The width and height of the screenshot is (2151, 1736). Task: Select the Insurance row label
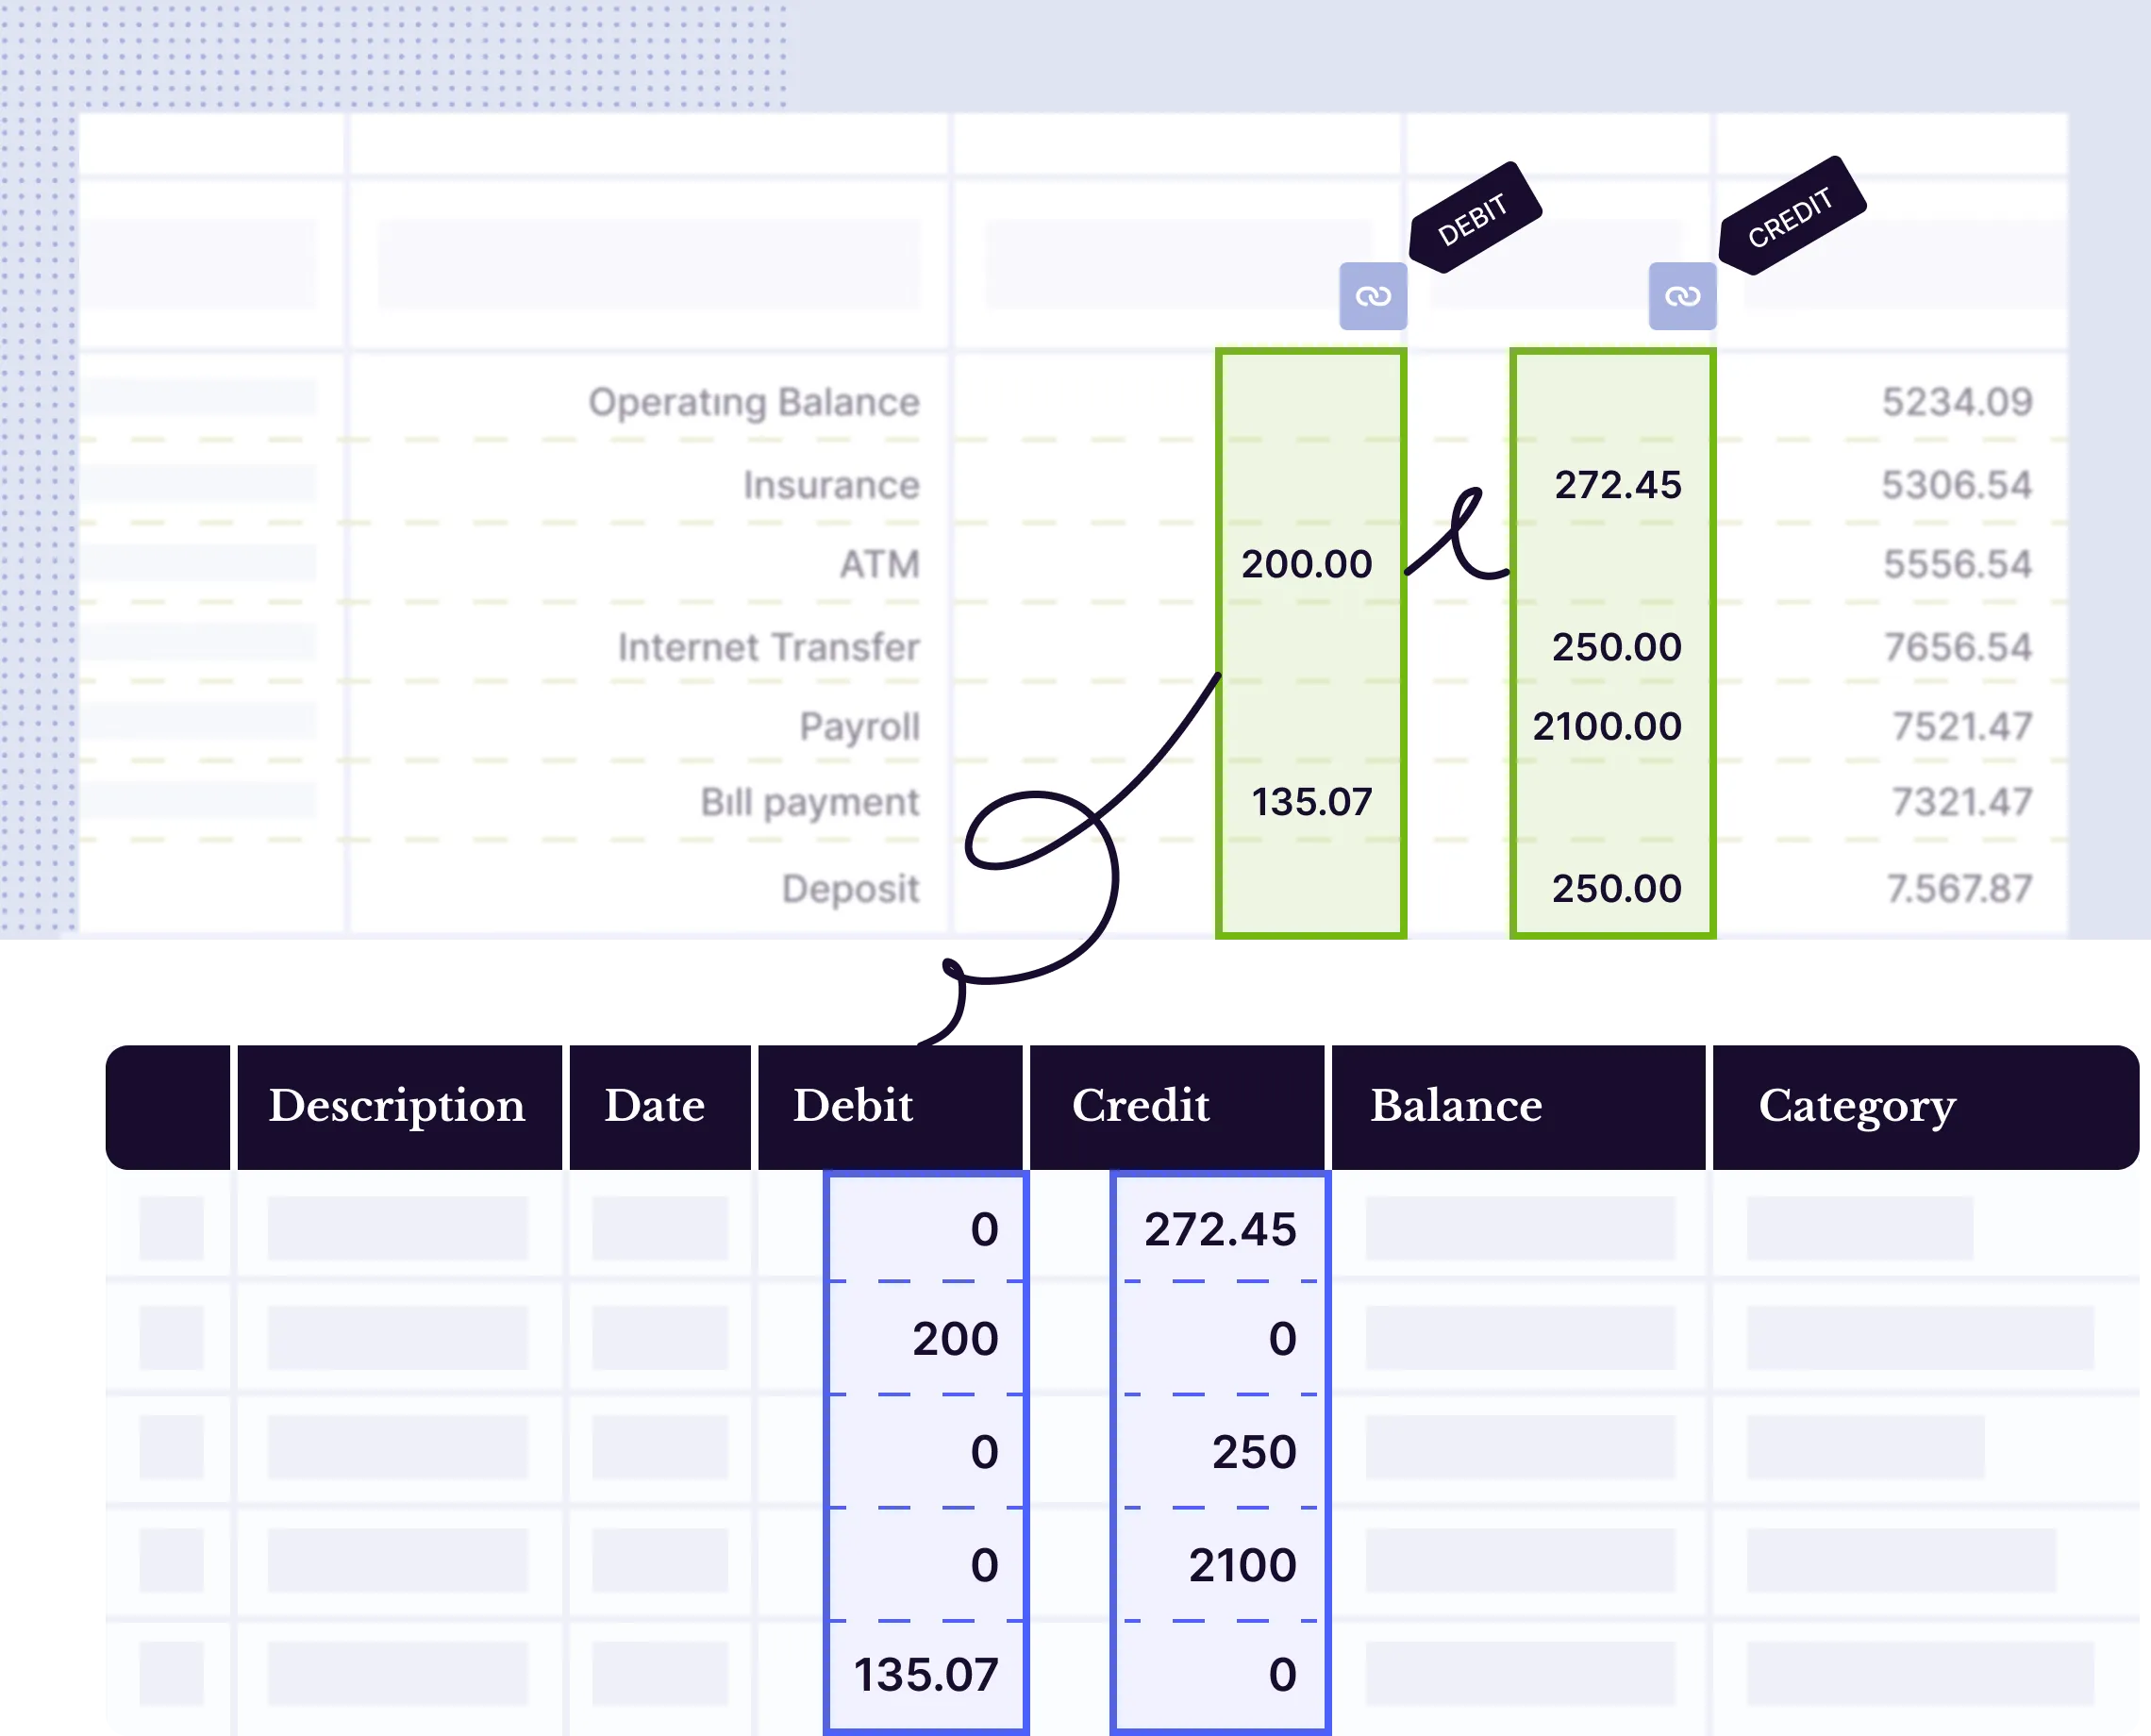[x=831, y=485]
